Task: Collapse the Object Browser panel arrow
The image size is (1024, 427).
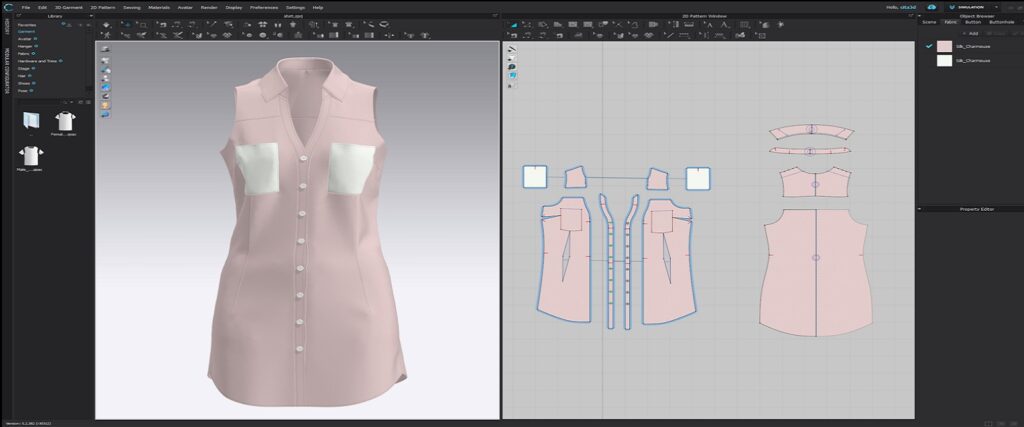Action: pyautogui.click(x=920, y=16)
